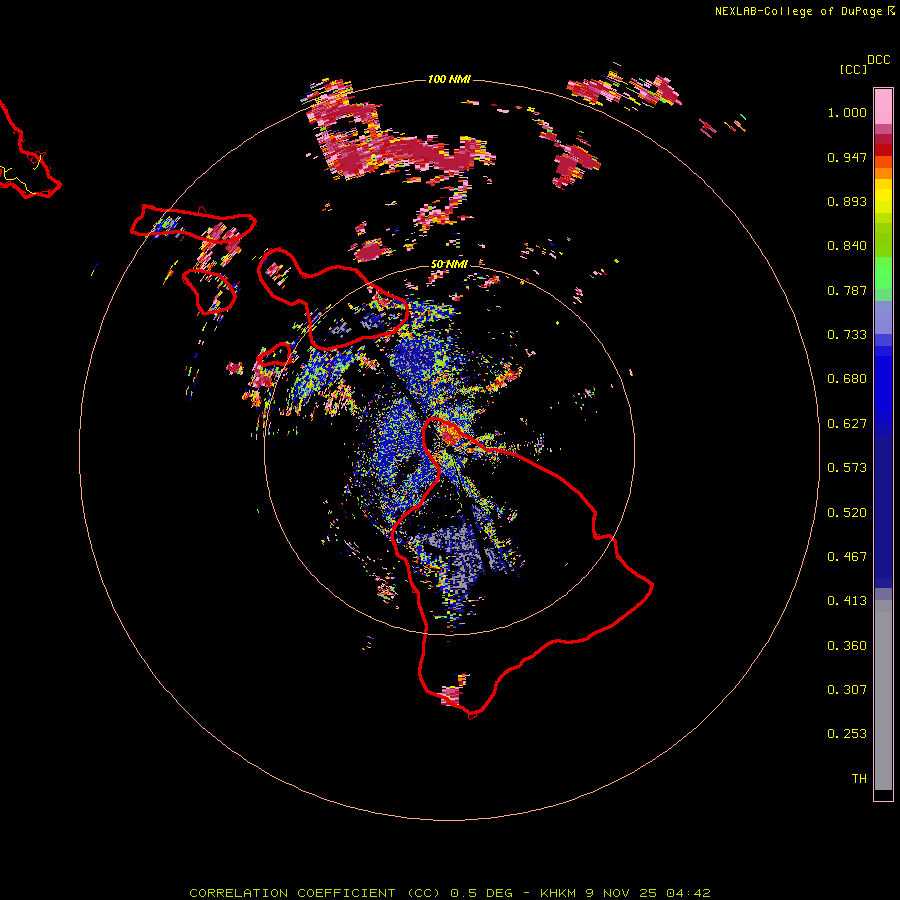Click the 1.000 value on the color scale

click(x=847, y=112)
